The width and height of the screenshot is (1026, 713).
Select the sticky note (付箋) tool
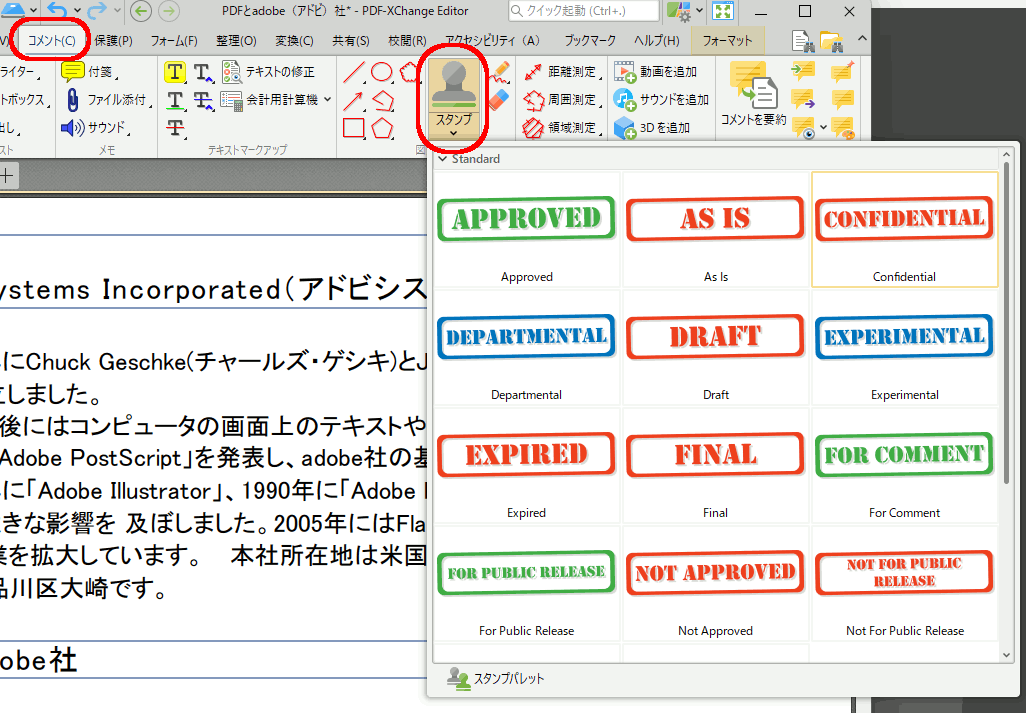pos(88,71)
